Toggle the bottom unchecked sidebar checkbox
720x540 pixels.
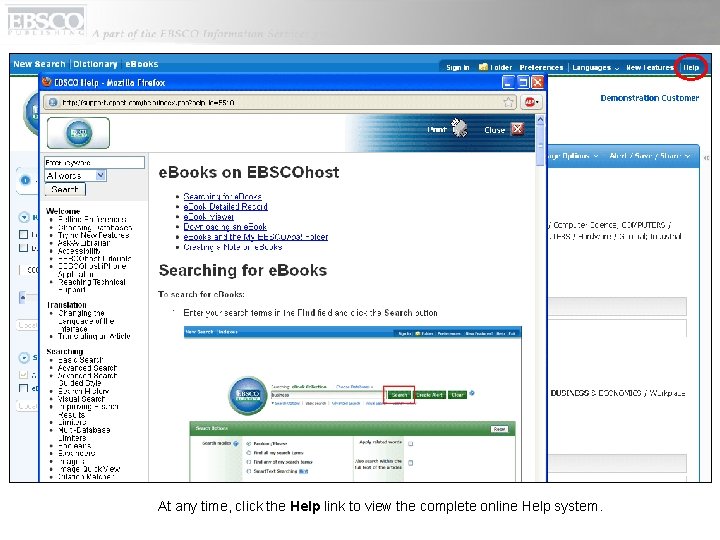coord(23,388)
